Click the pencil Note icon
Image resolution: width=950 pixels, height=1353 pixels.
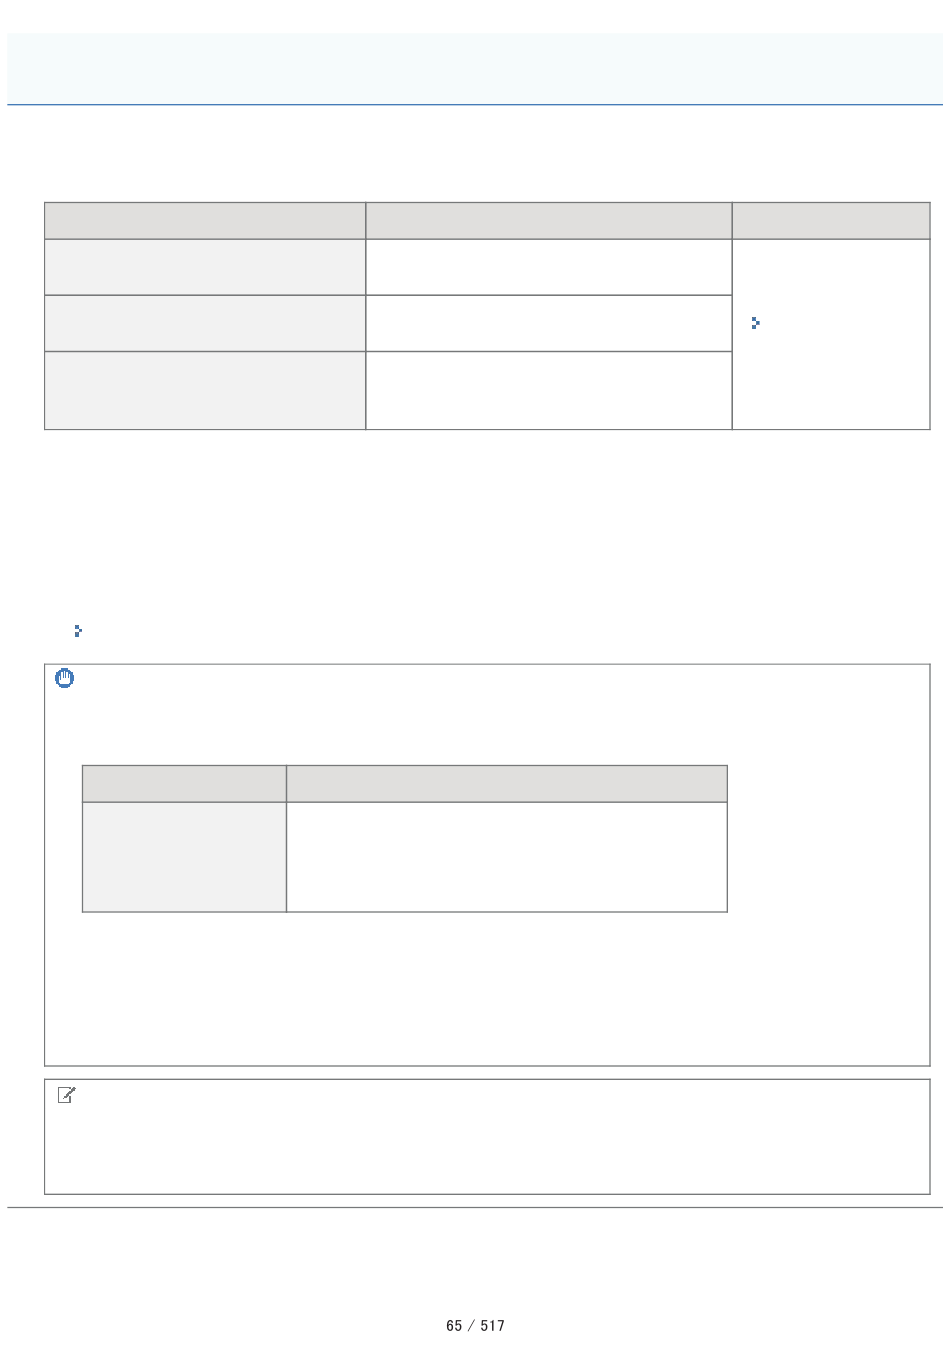point(67,1095)
